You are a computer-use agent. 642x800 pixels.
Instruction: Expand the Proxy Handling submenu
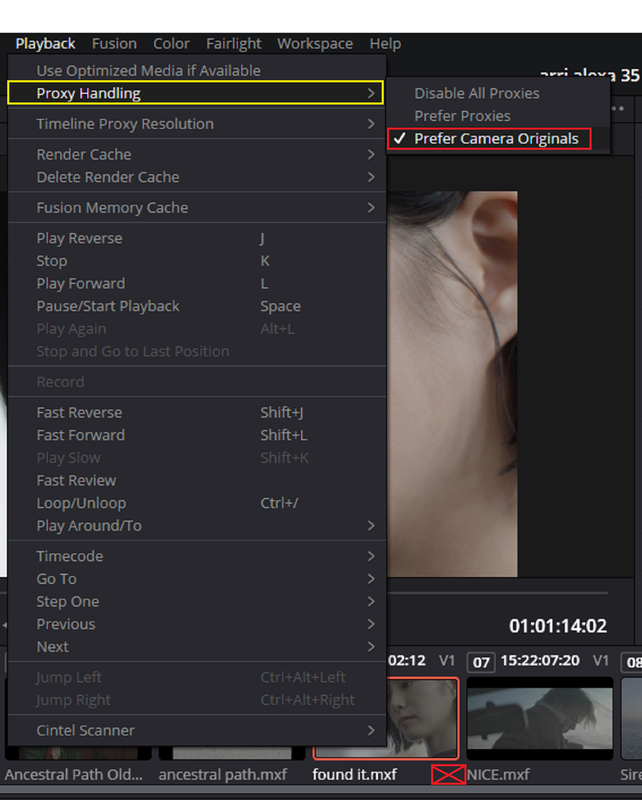pos(196,93)
